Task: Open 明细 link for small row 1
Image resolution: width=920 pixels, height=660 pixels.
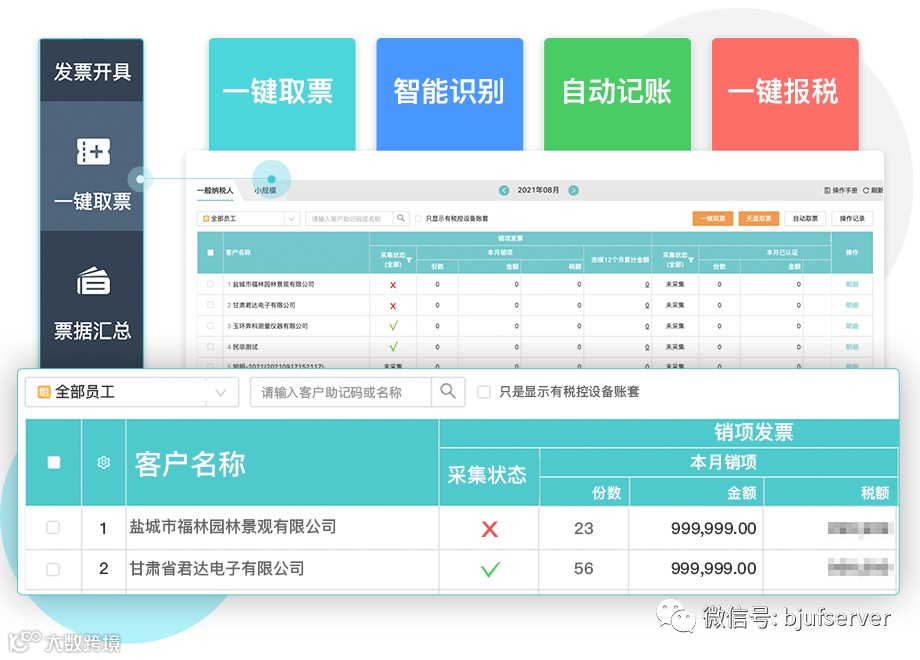Action: point(852,284)
